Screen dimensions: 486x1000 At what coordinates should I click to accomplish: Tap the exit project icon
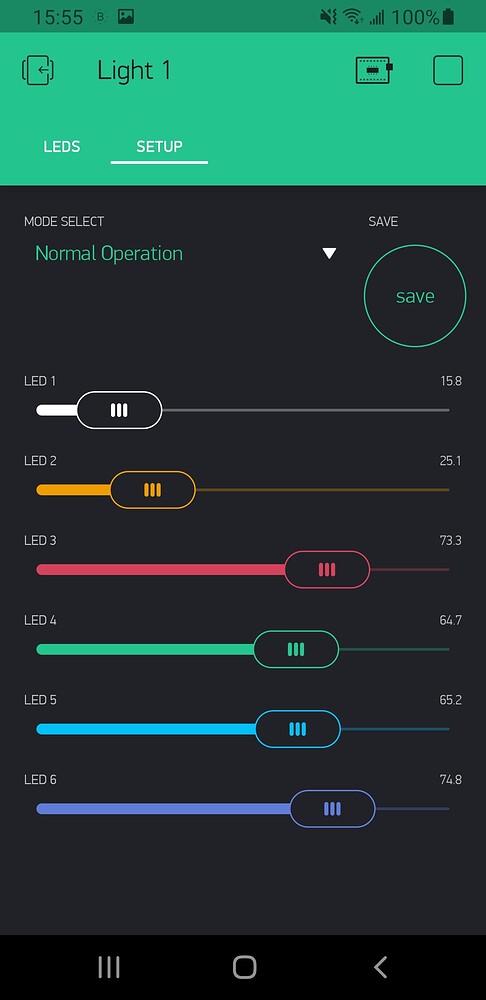click(38, 70)
